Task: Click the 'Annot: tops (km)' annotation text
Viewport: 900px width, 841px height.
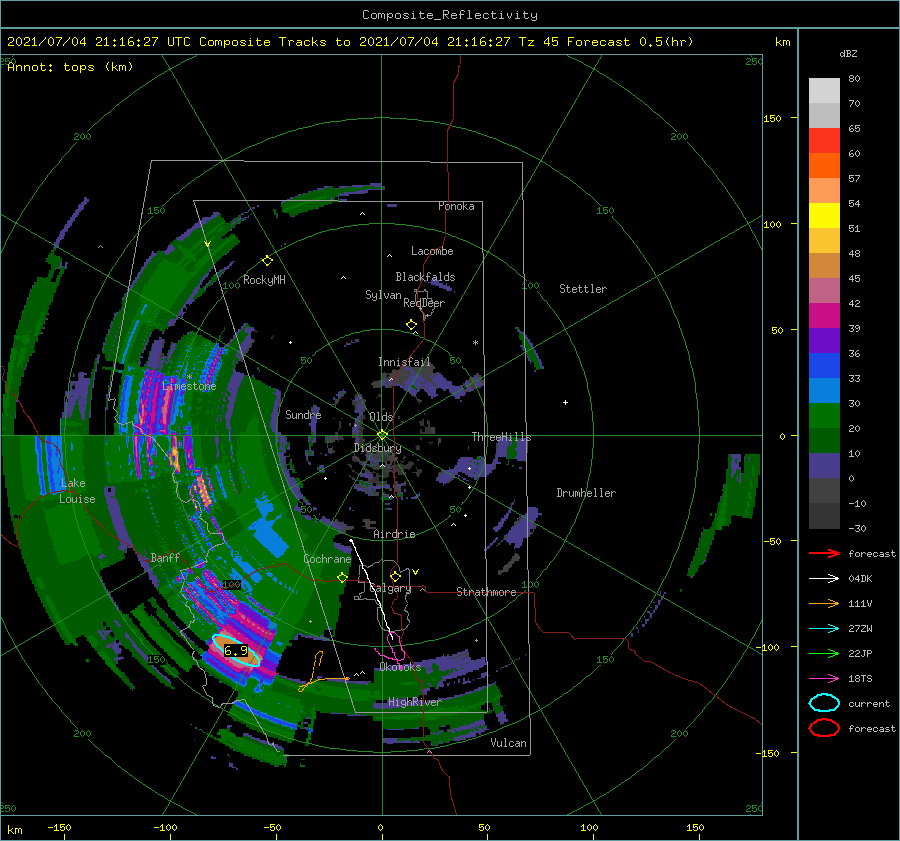Action: pyautogui.click(x=70, y=67)
